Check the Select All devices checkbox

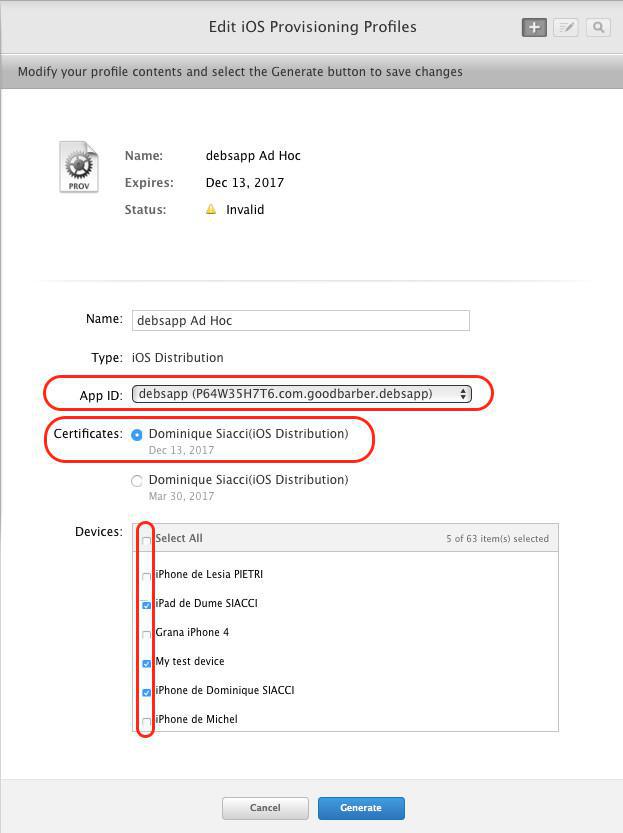[146, 540]
